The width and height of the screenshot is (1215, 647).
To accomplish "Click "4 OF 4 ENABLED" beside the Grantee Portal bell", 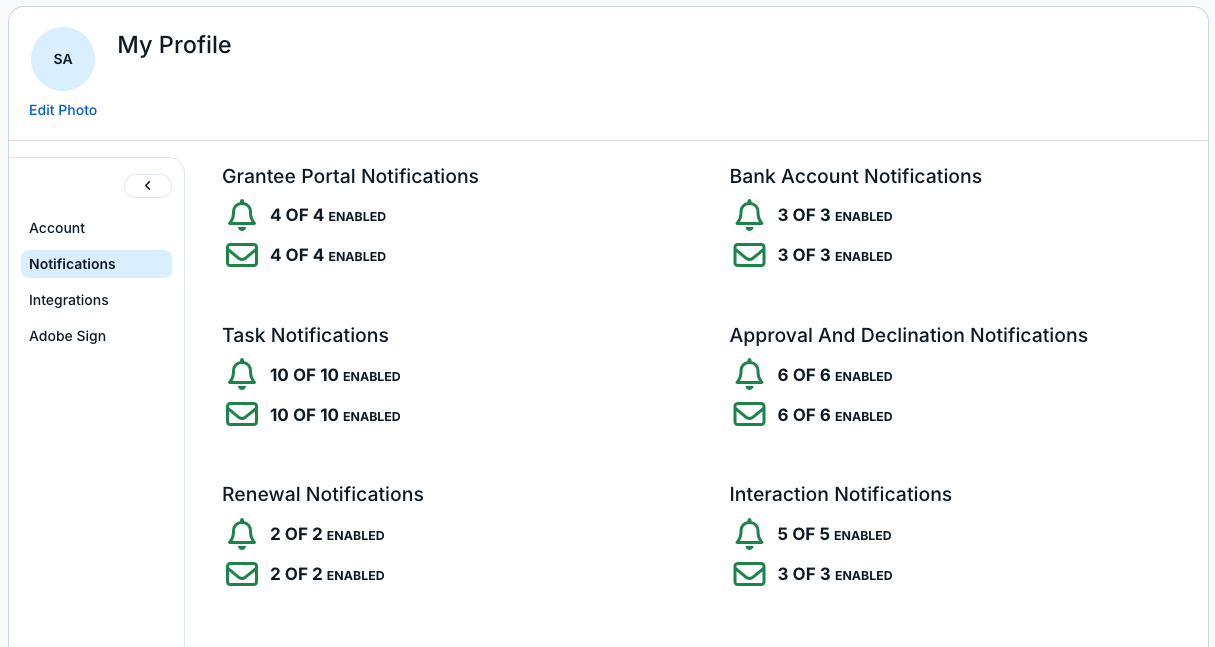I will point(328,216).
